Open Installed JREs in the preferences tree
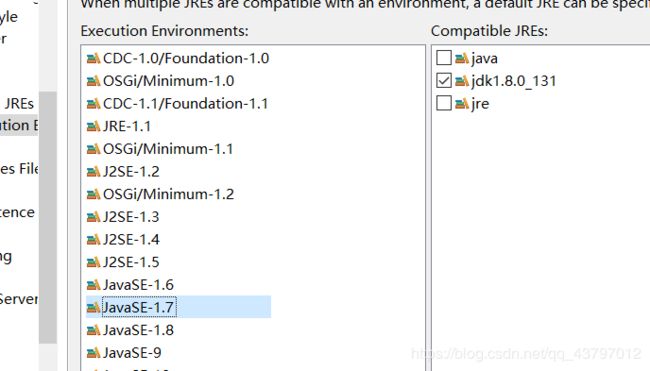The width and height of the screenshot is (650, 371). point(19,104)
